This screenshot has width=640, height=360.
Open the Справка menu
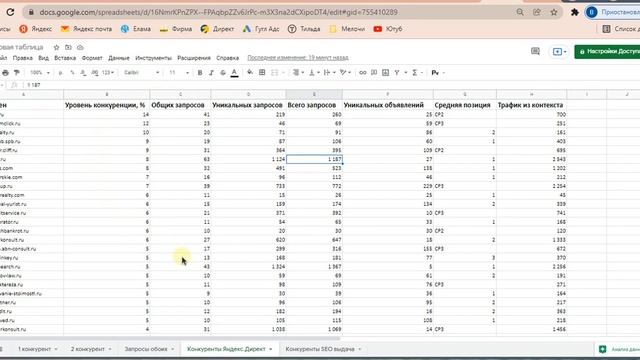(227, 58)
